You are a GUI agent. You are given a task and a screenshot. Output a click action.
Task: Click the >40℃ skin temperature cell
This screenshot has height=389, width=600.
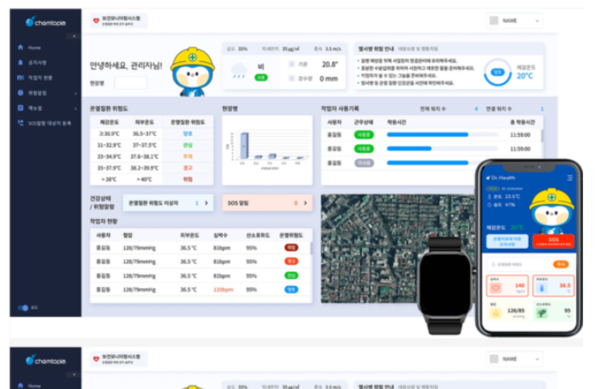coord(144,179)
